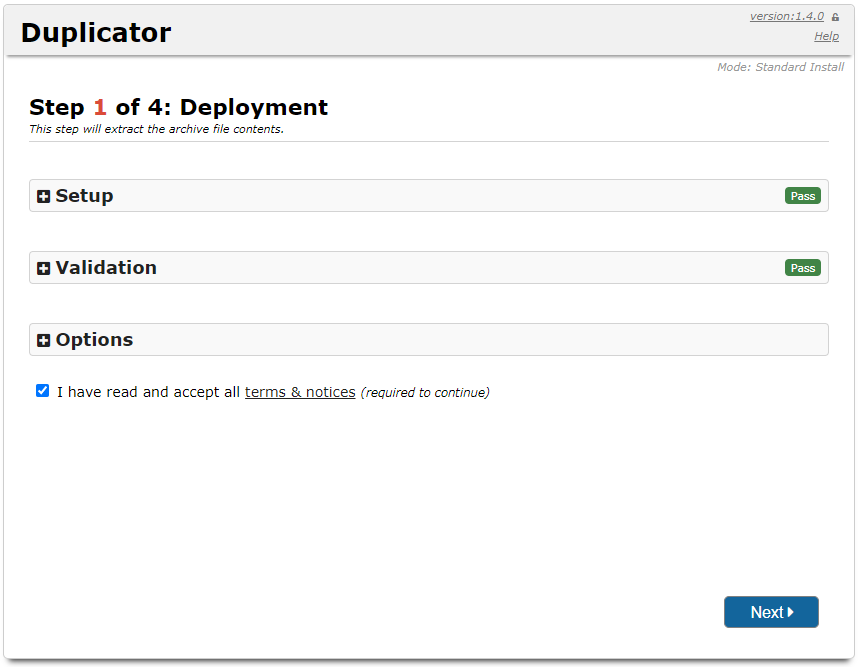The image size is (859, 667).
Task: Click the '(required to continue)' note
Action: click(425, 393)
